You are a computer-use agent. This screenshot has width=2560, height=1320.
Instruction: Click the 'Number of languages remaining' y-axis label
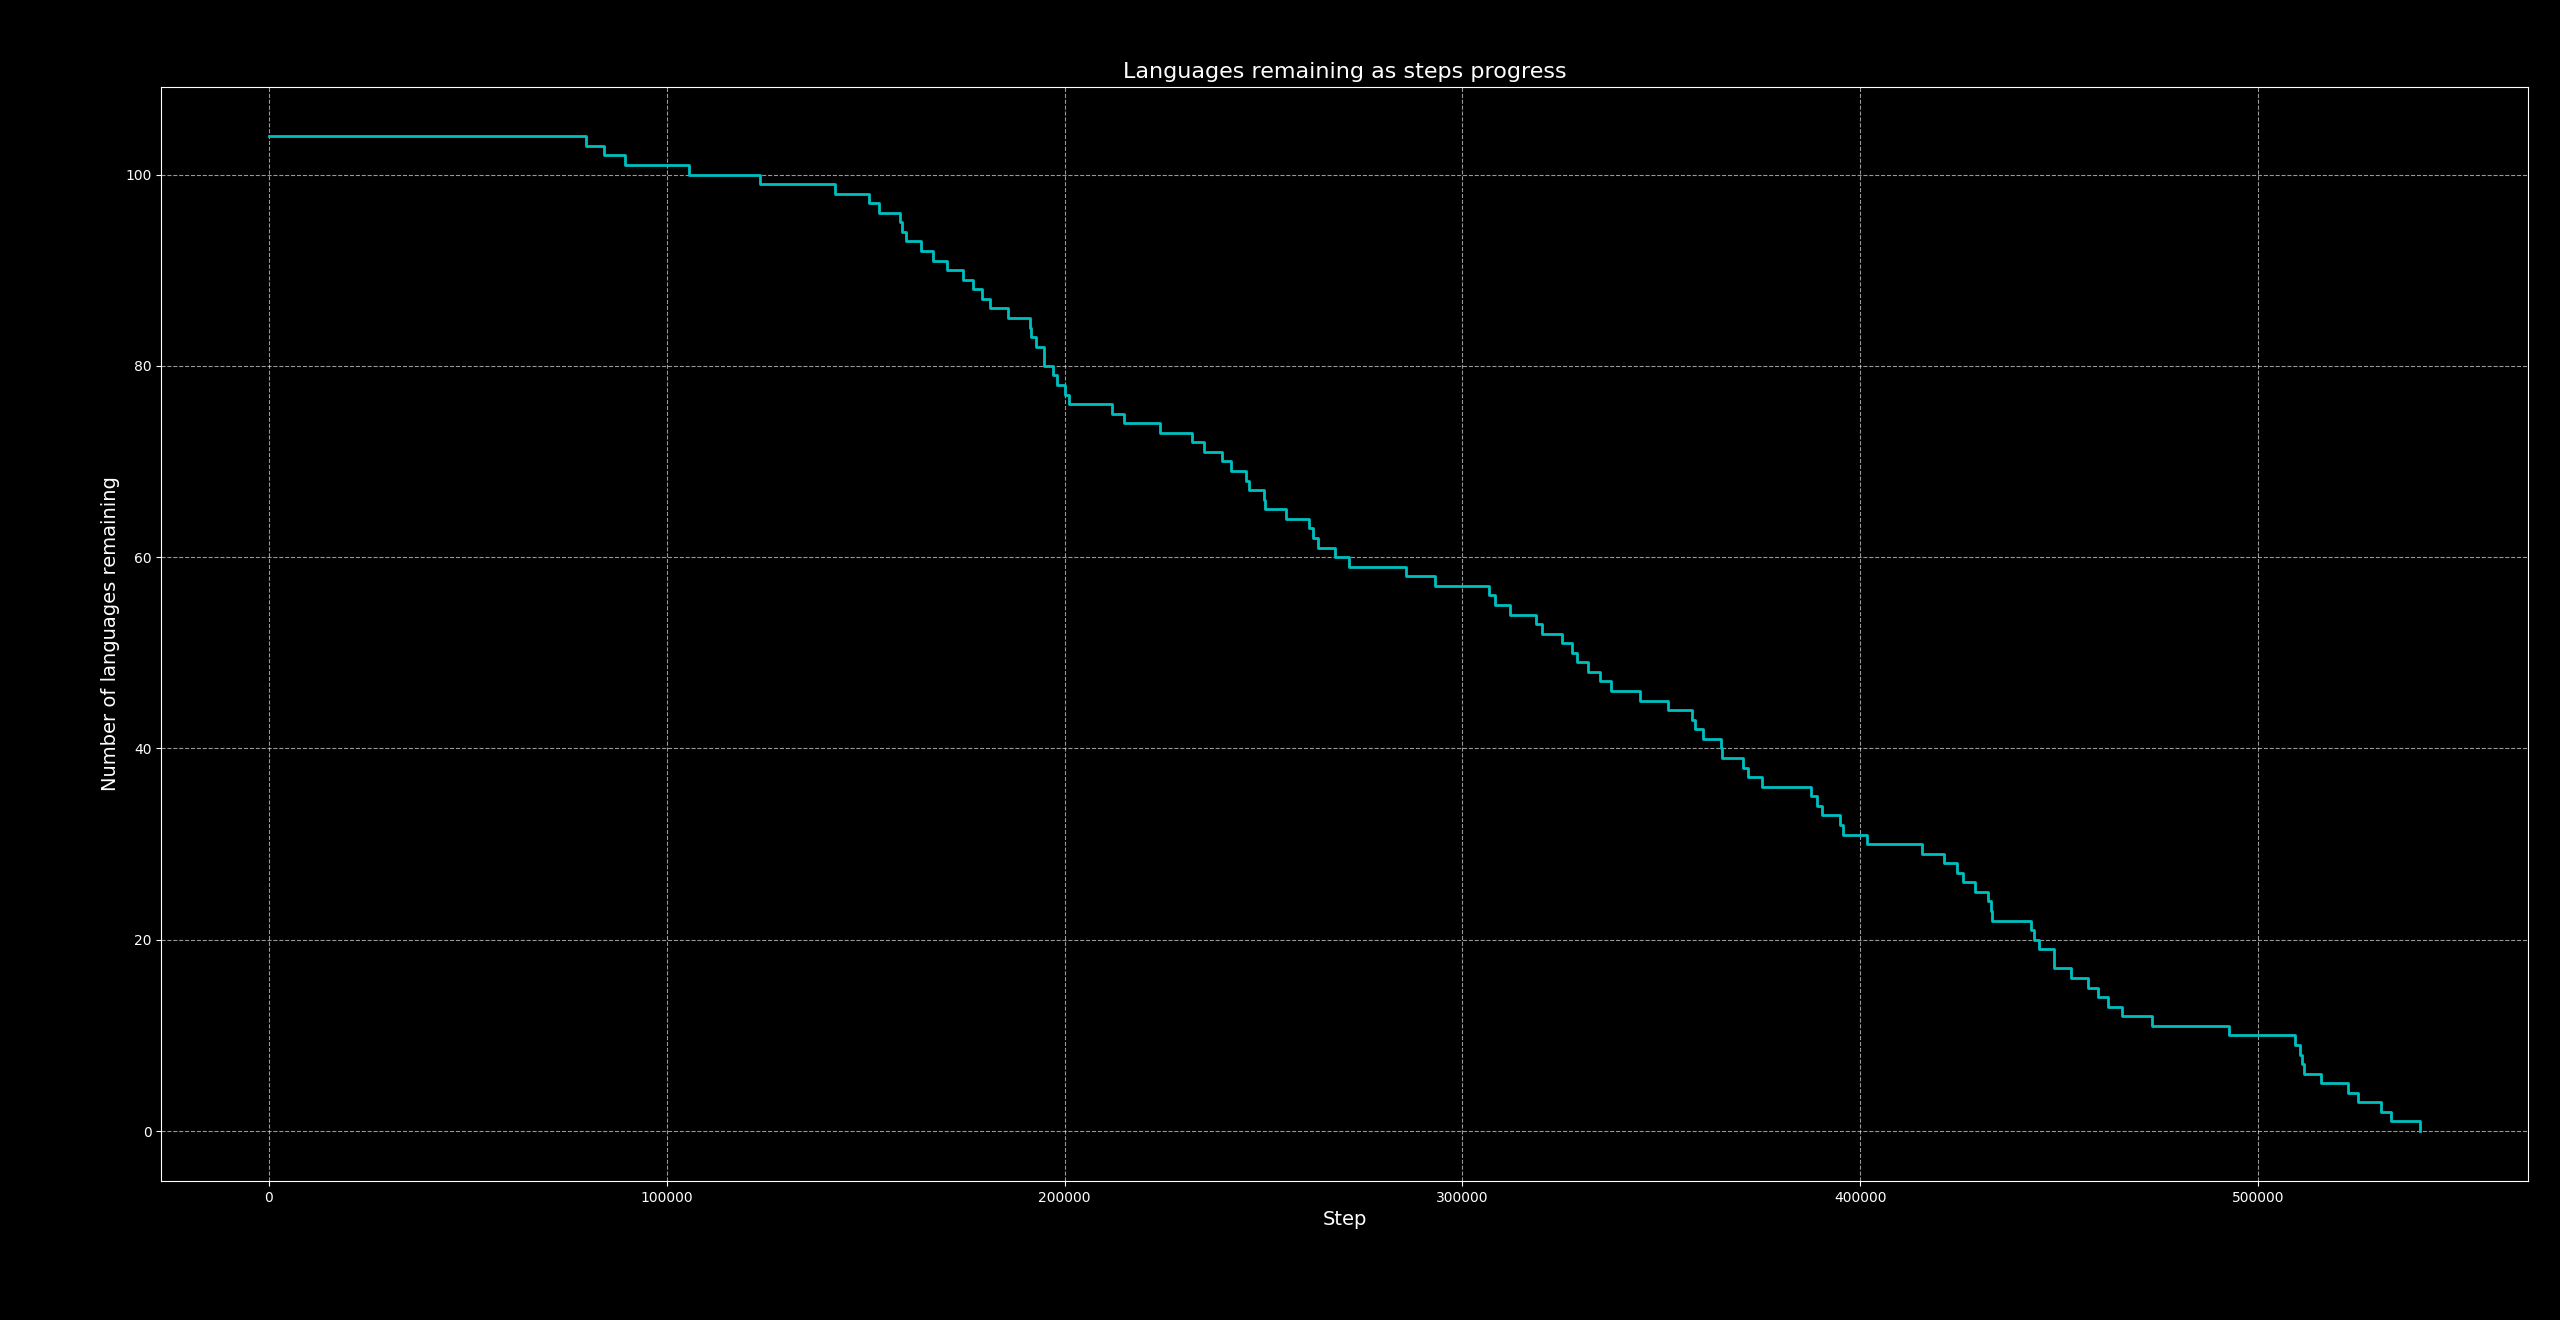[x=110, y=633]
